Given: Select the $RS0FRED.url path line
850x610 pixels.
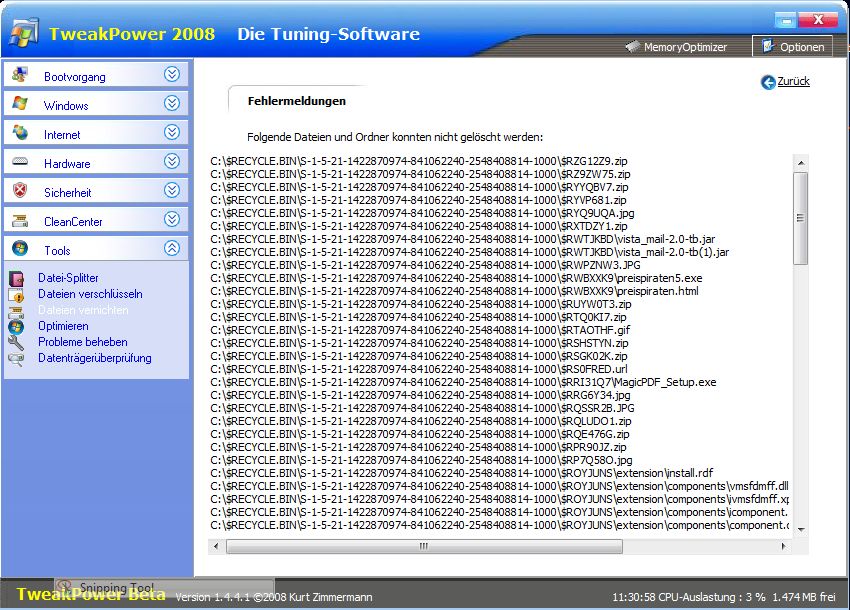Looking at the screenshot, I should pyautogui.click(x=419, y=369).
